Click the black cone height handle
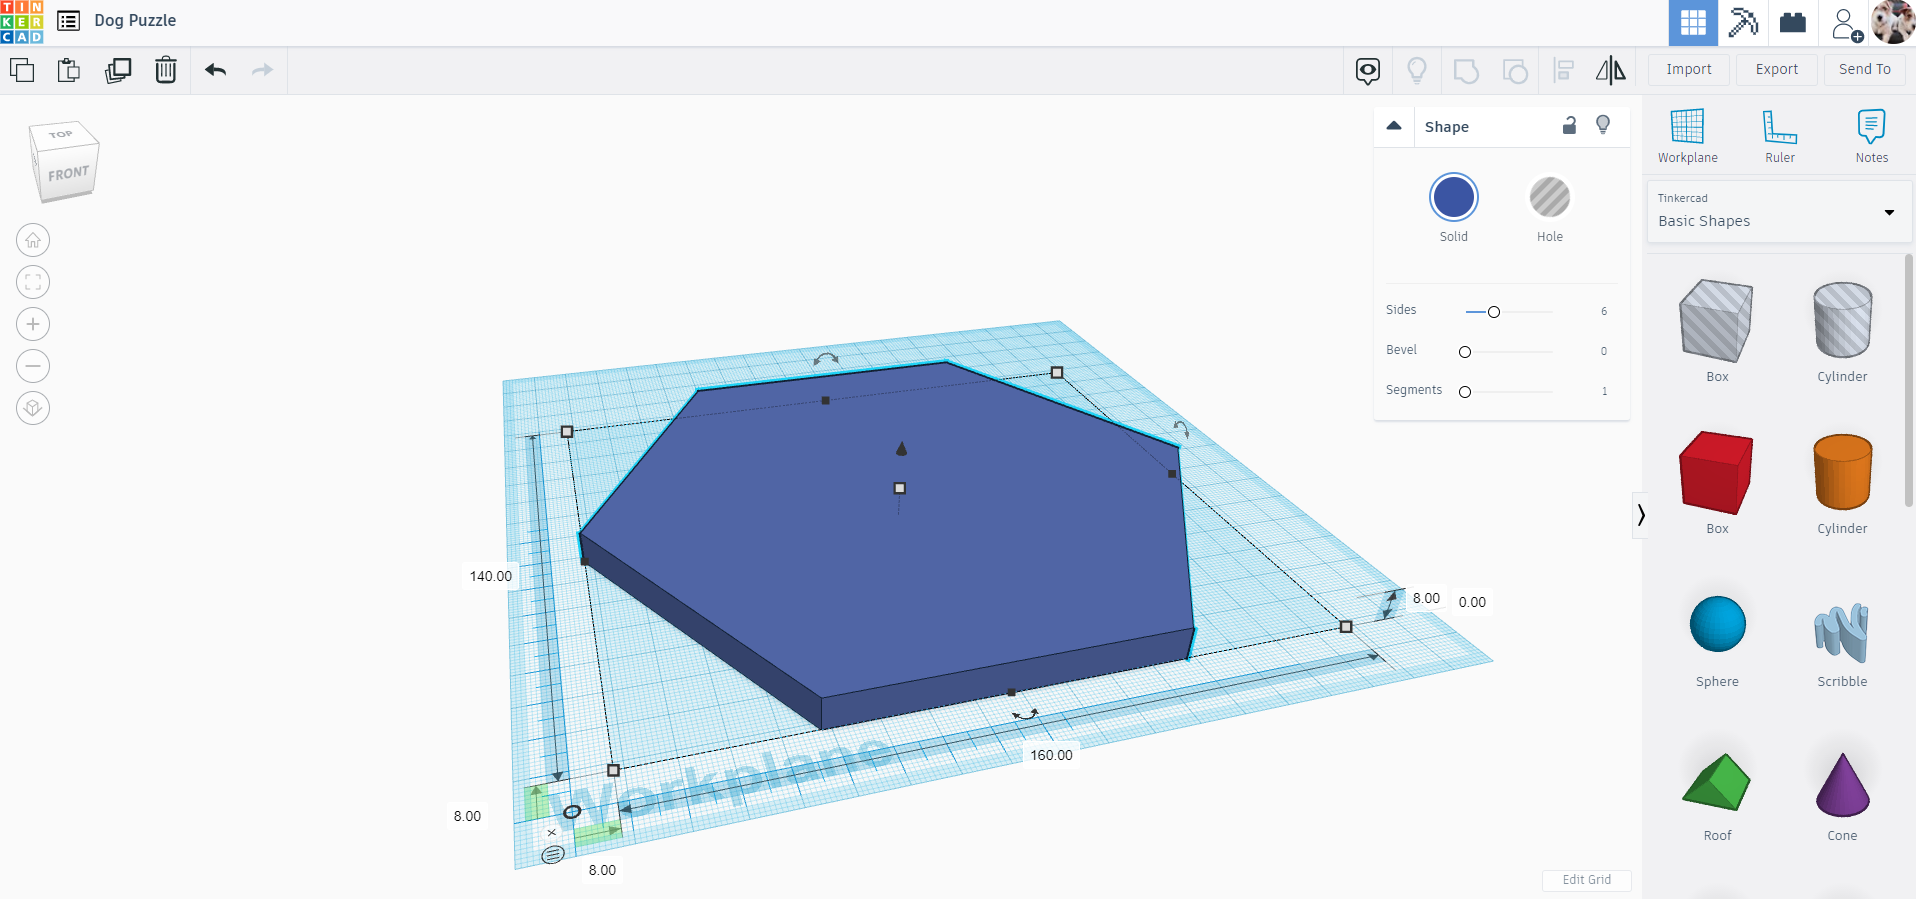 pos(902,449)
